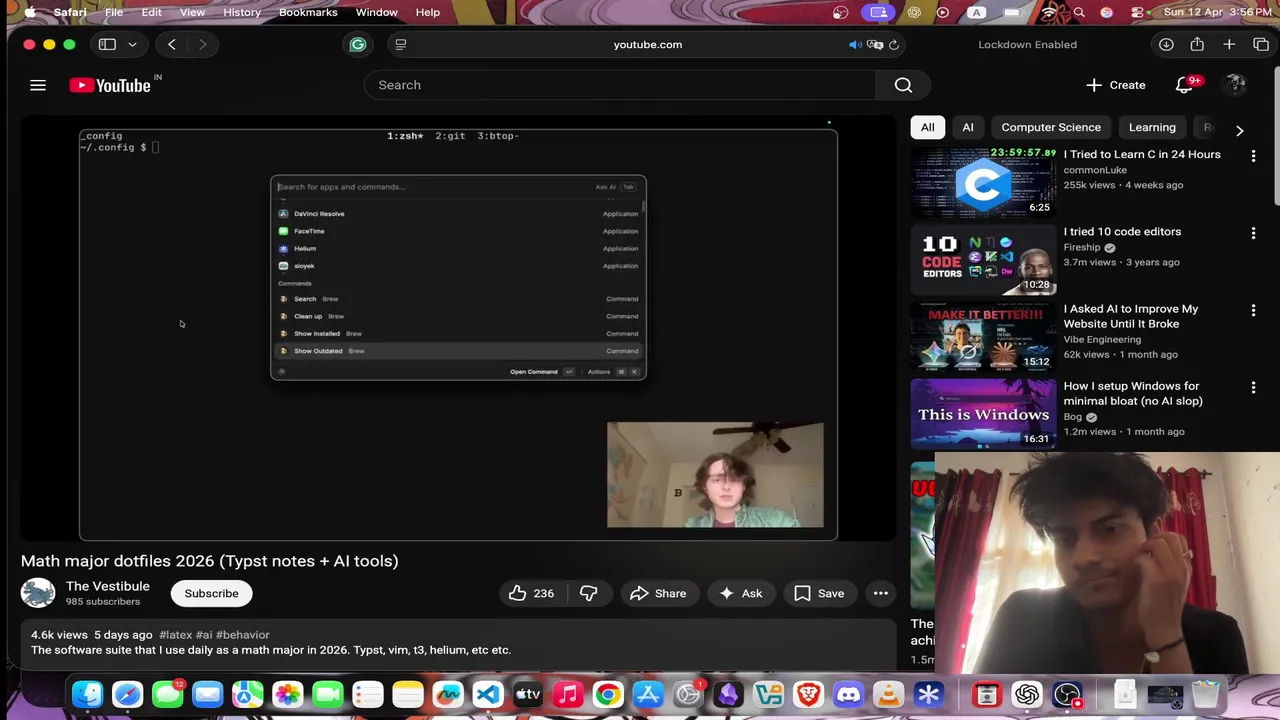This screenshot has width=1280, height=720.
Task: Launch VLC from the Dock
Action: click(888, 694)
